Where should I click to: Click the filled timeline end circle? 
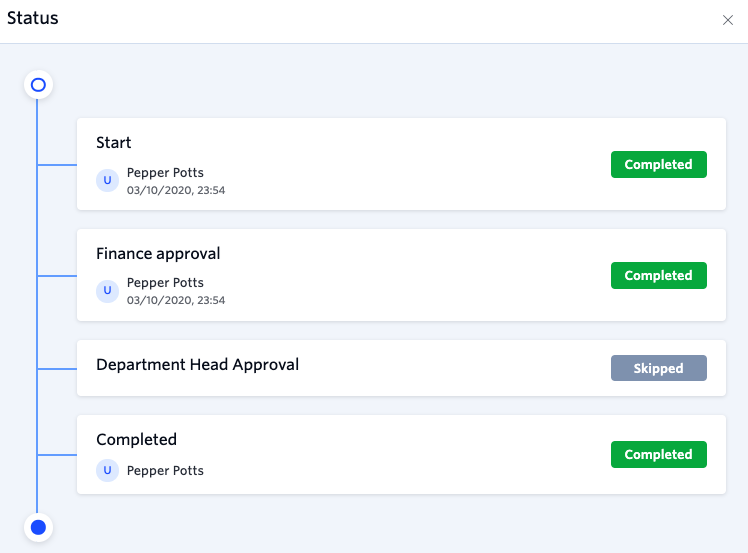(x=38, y=527)
